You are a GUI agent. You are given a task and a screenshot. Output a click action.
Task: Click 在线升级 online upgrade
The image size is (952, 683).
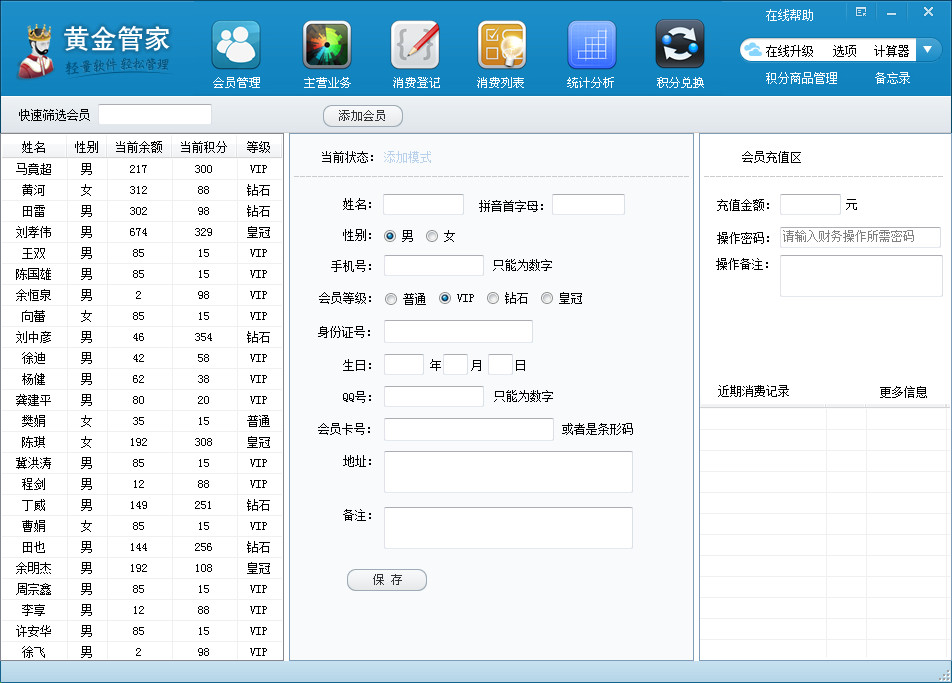coord(789,51)
